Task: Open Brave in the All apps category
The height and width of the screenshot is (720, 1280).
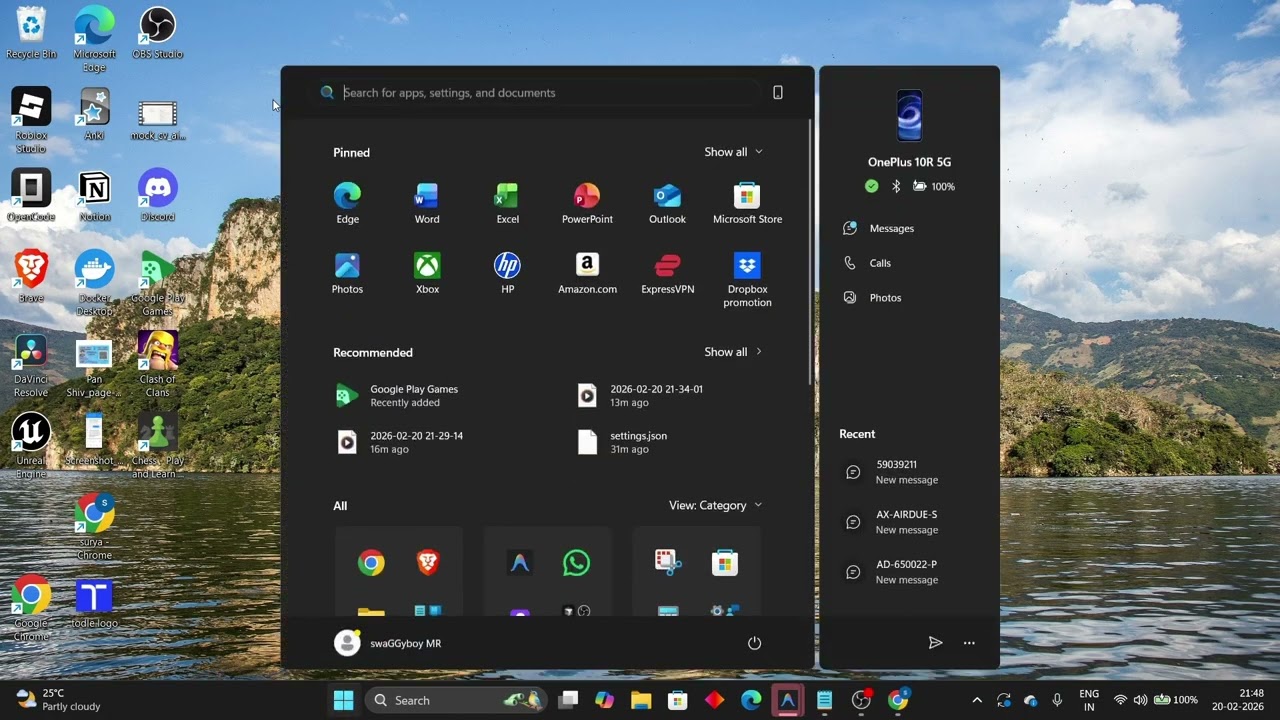Action: [428, 563]
